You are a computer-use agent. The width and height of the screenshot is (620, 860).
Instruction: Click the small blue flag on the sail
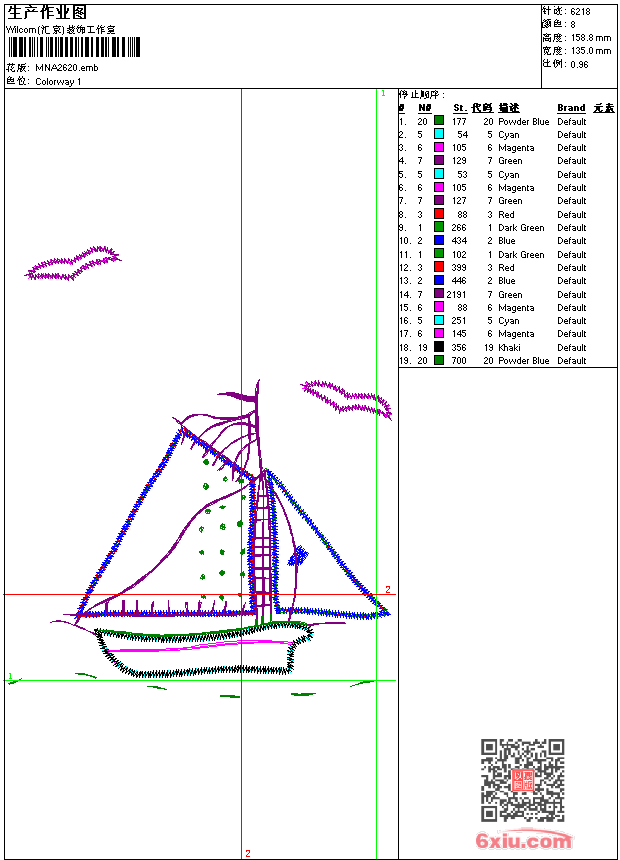click(x=298, y=556)
